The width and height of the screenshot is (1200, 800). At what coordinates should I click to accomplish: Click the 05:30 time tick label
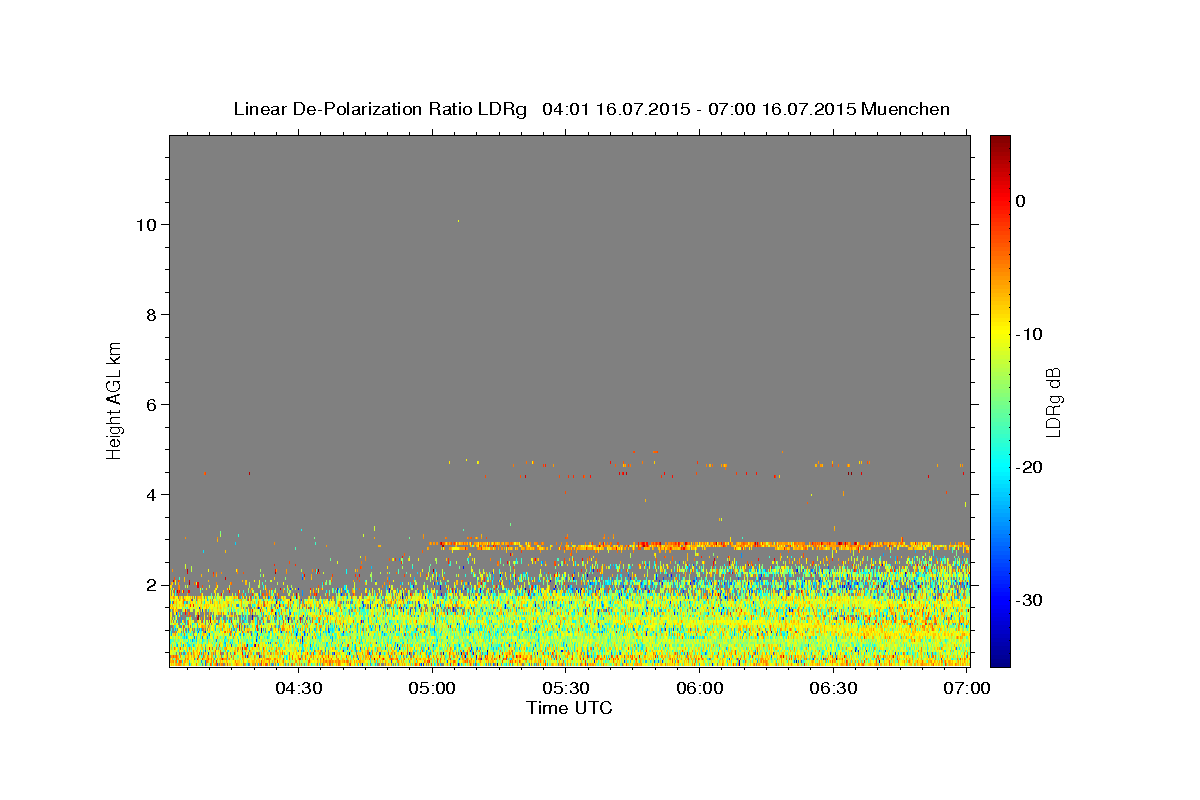[566, 688]
